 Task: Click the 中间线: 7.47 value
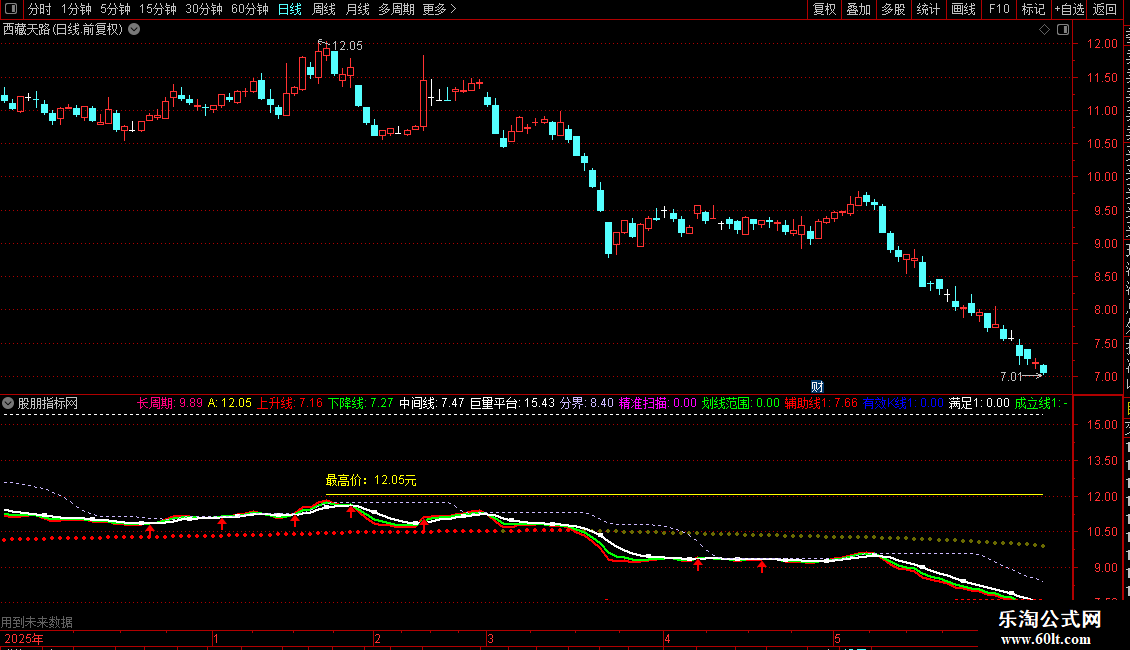[432, 404]
